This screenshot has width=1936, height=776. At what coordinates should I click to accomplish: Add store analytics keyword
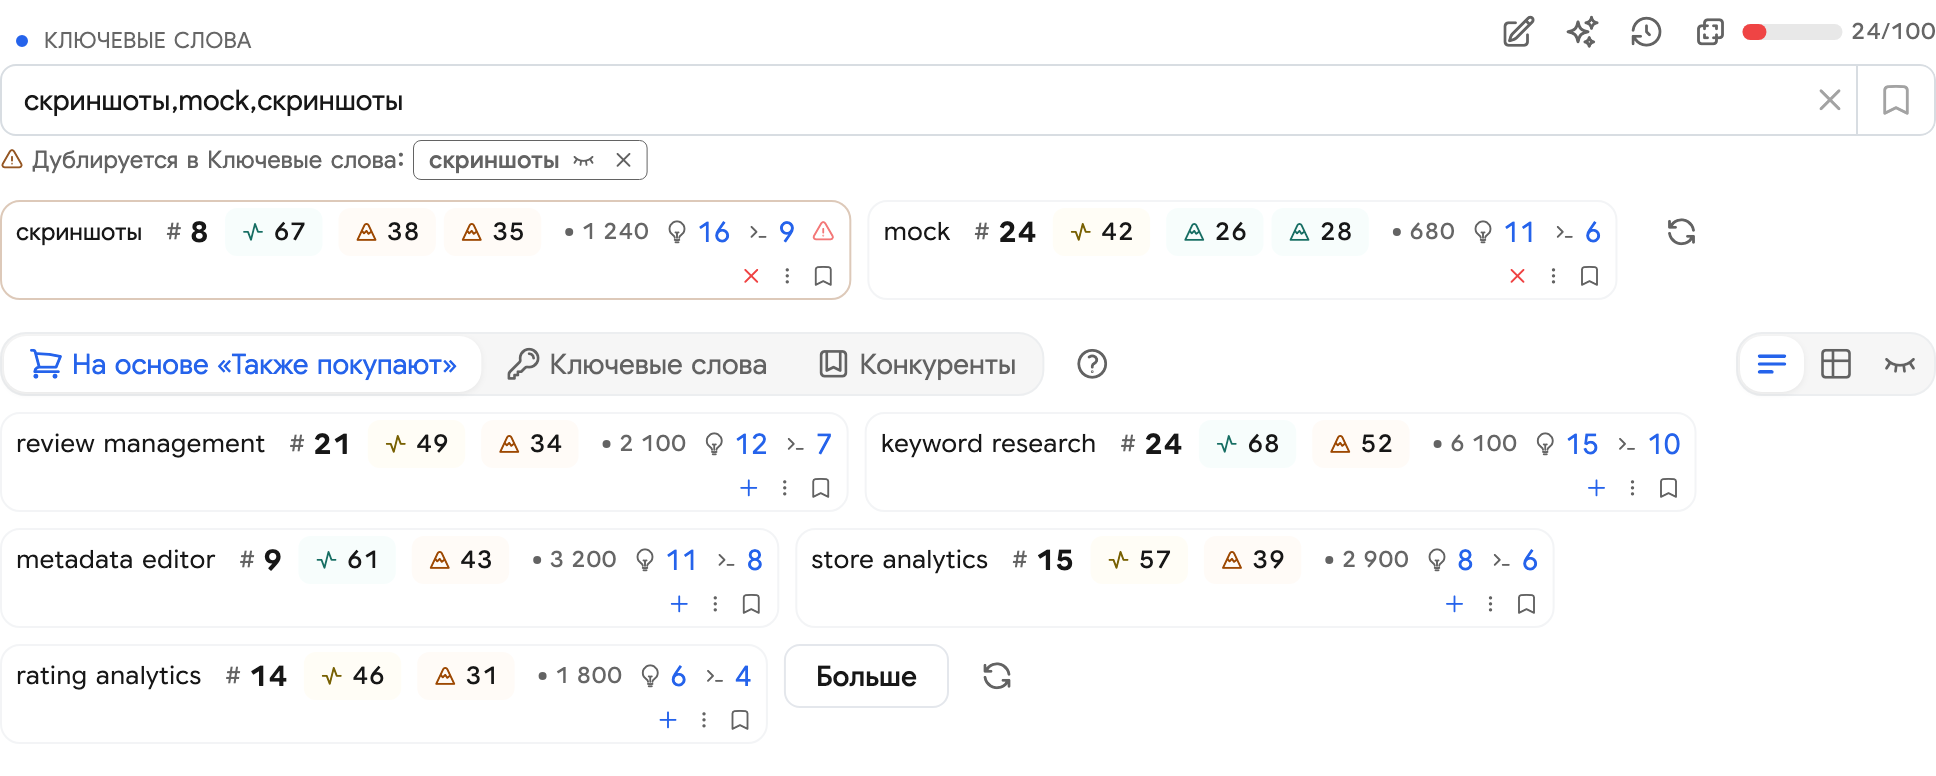1454,604
